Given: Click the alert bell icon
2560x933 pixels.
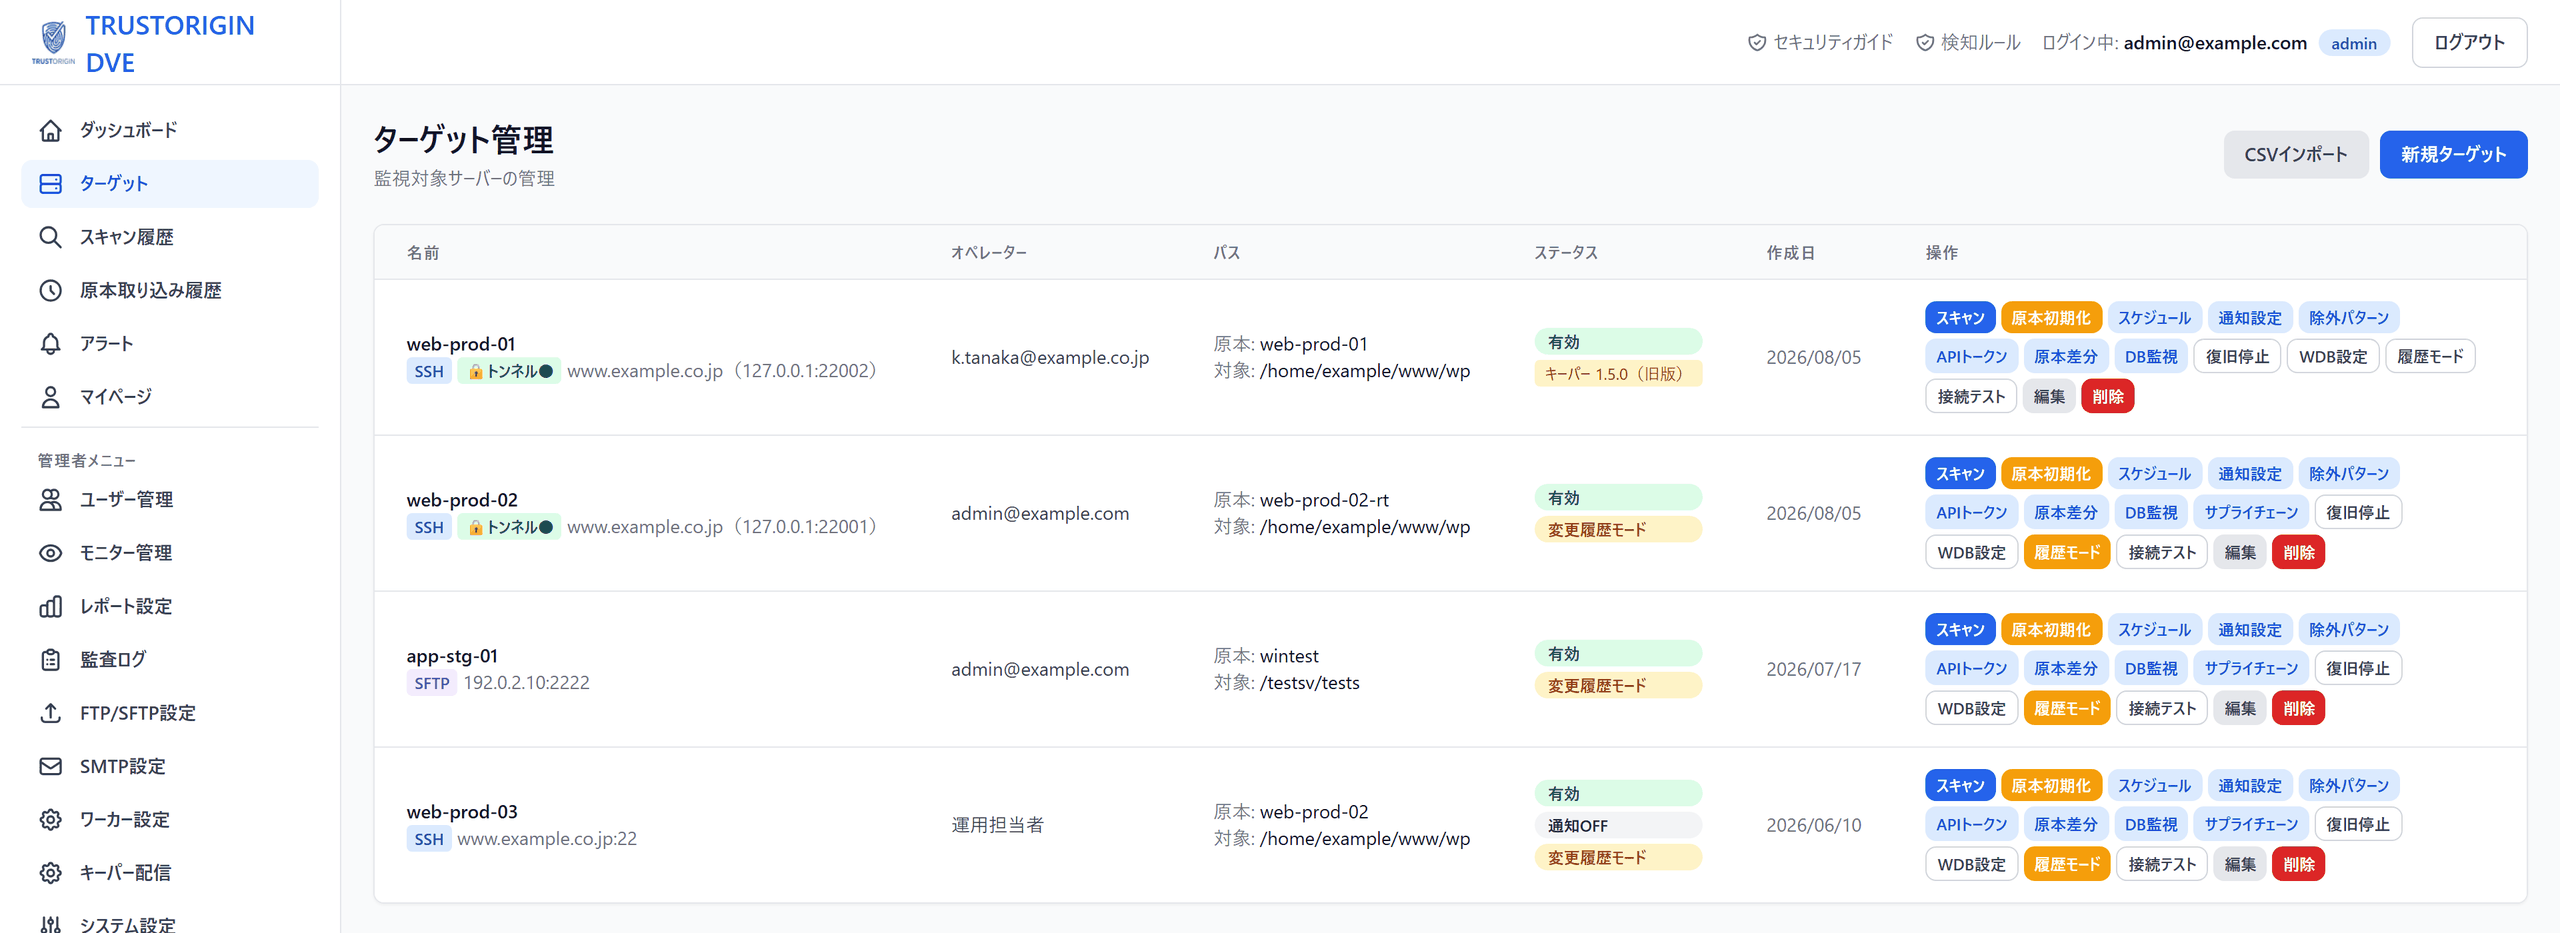Looking at the screenshot, I should click(x=51, y=344).
